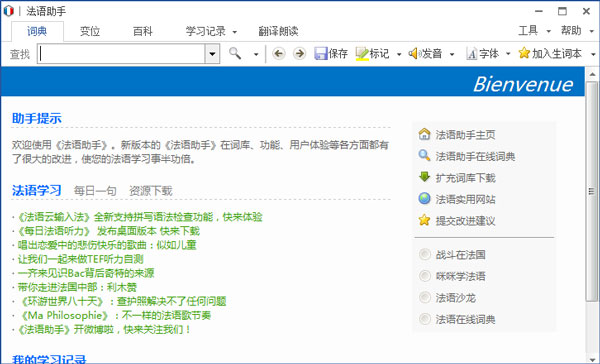Select the 法语在线词典 radio button
Screen dimensions: 600x364
click(424, 318)
